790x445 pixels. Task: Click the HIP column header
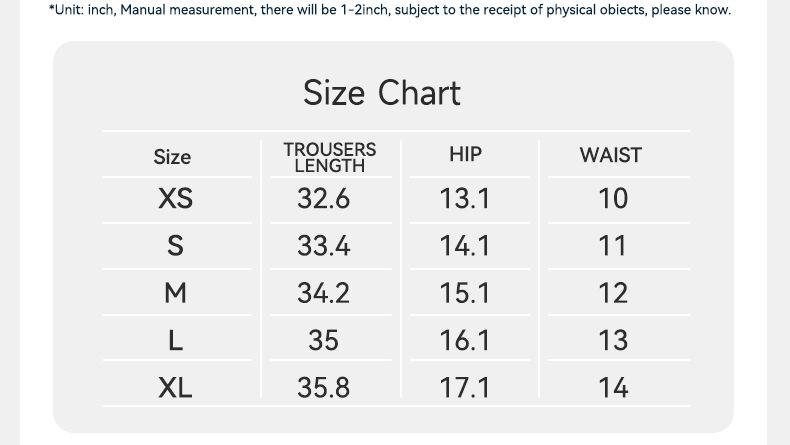coord(466,154)
